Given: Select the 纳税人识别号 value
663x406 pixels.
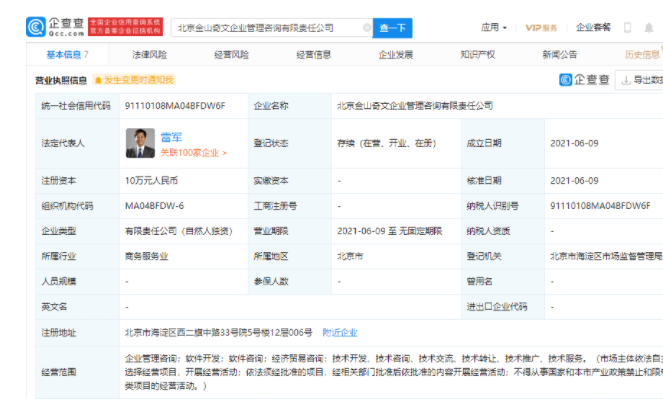Looking at the screenshot, I should [x=600, y=206].
